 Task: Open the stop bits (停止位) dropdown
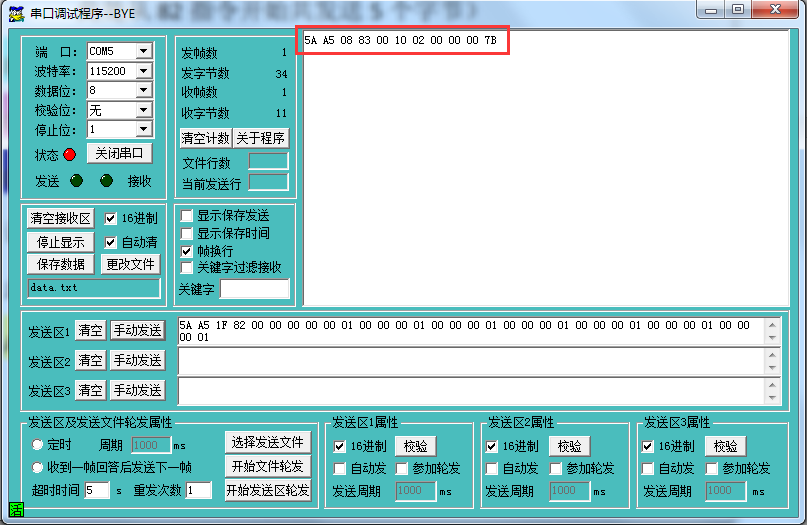point(144,129)
